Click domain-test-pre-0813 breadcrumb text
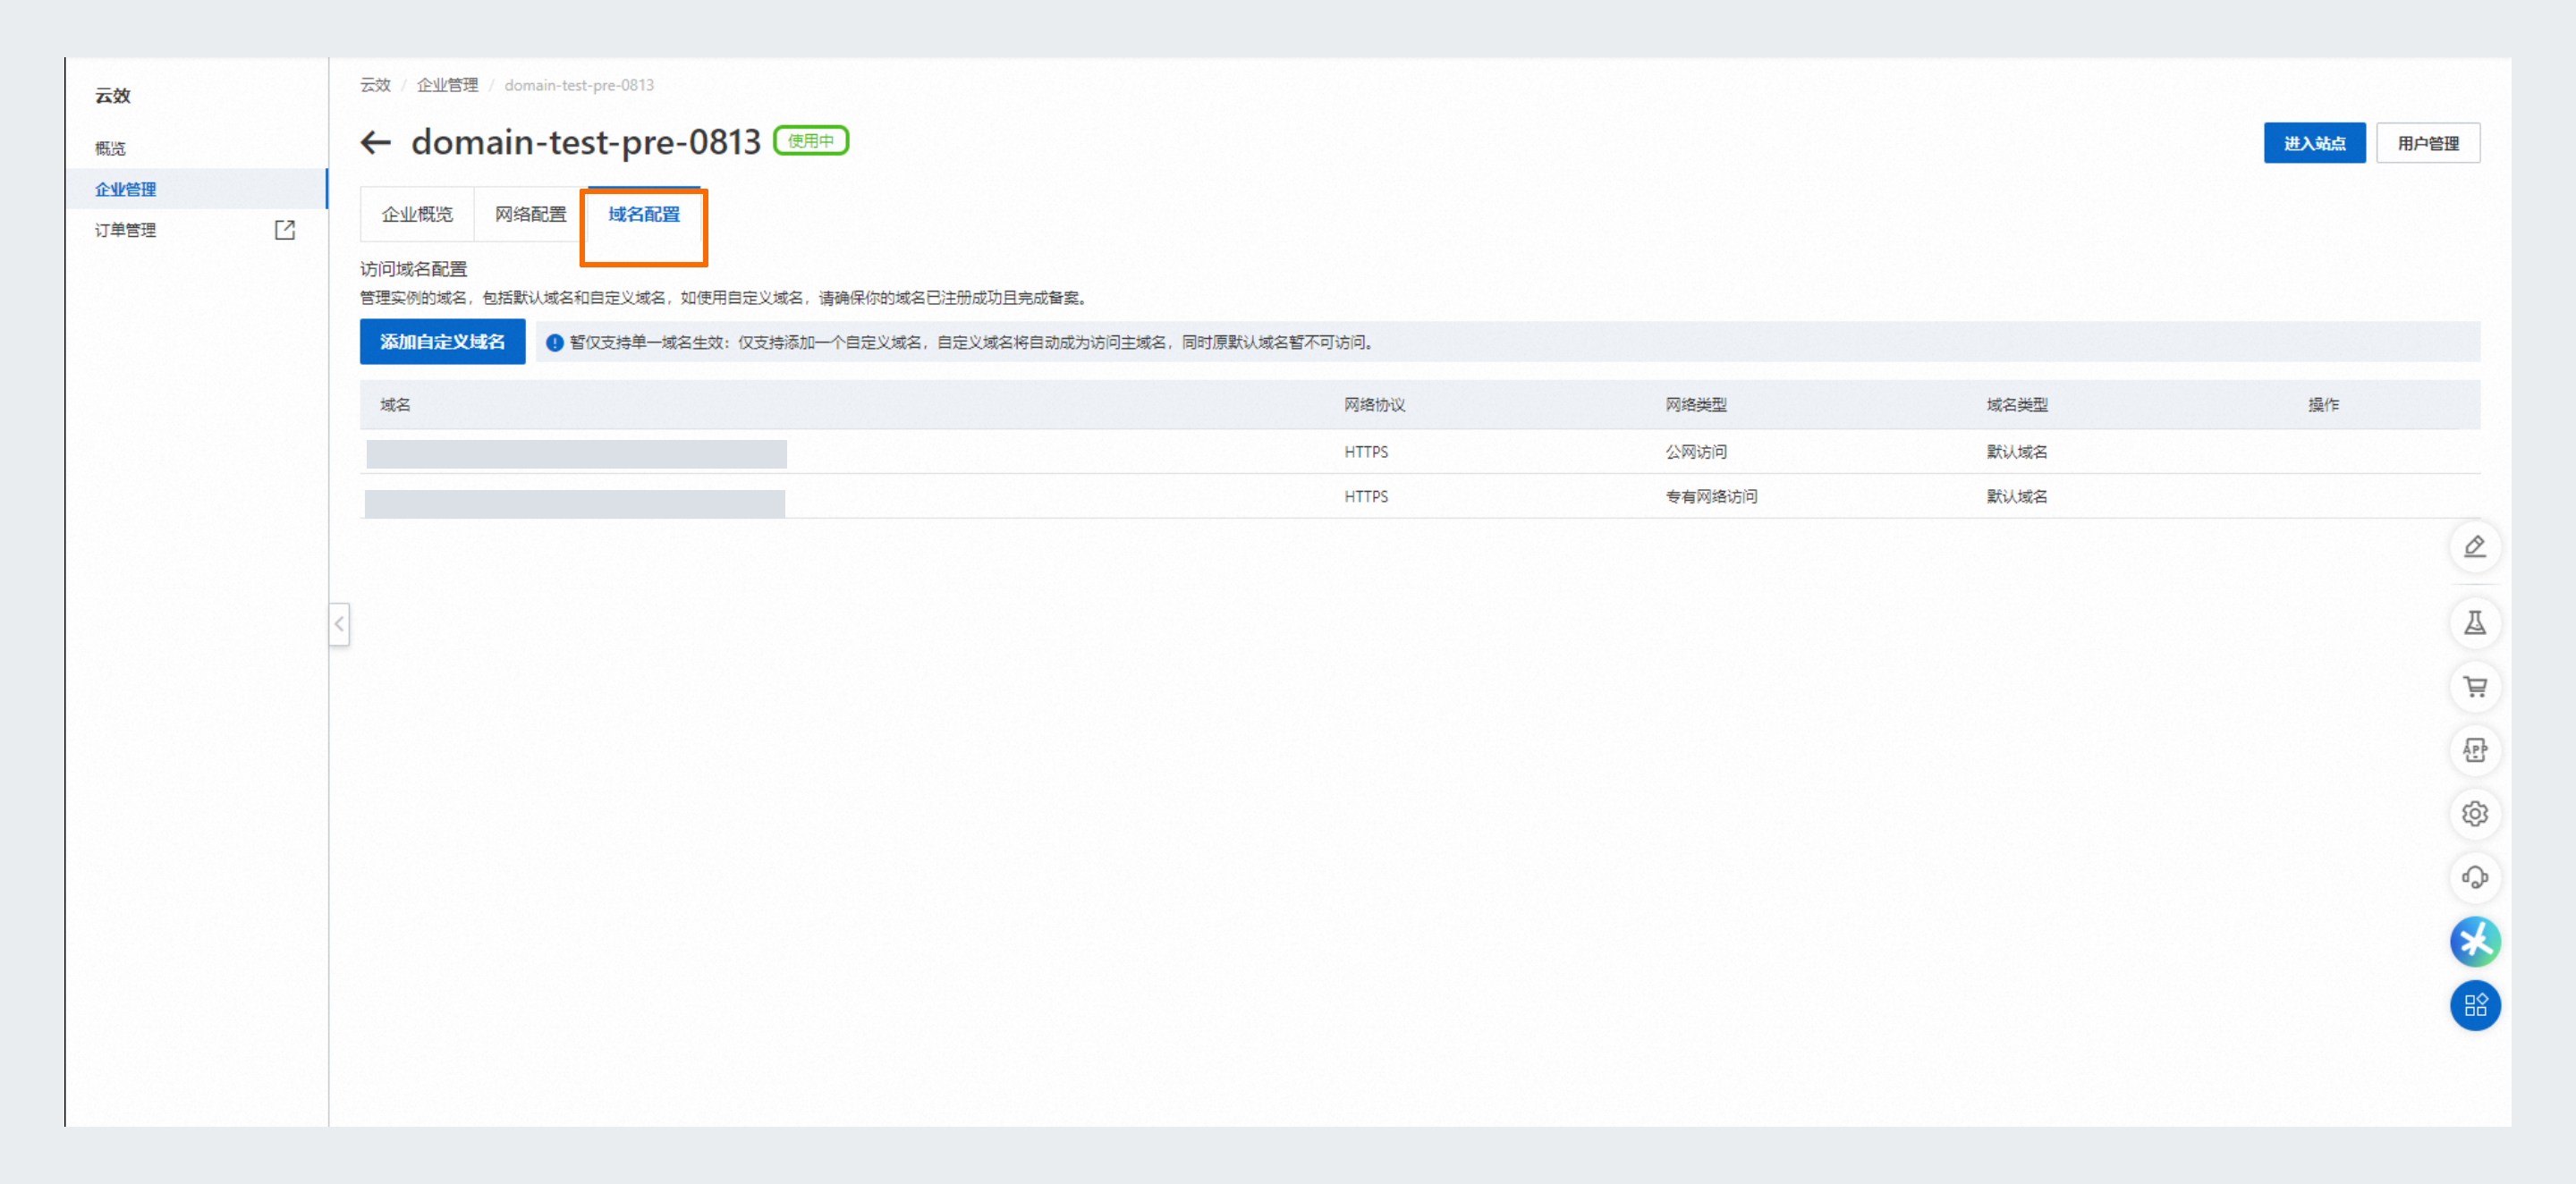Viewport: 2576px width, 1184px height. 579,85
